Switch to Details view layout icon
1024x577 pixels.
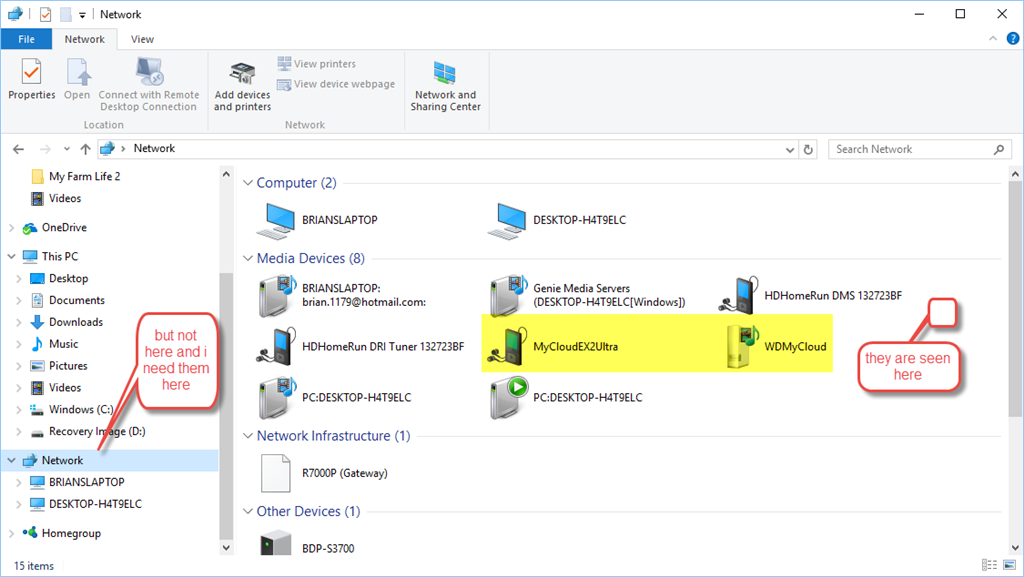click(989, 565)
